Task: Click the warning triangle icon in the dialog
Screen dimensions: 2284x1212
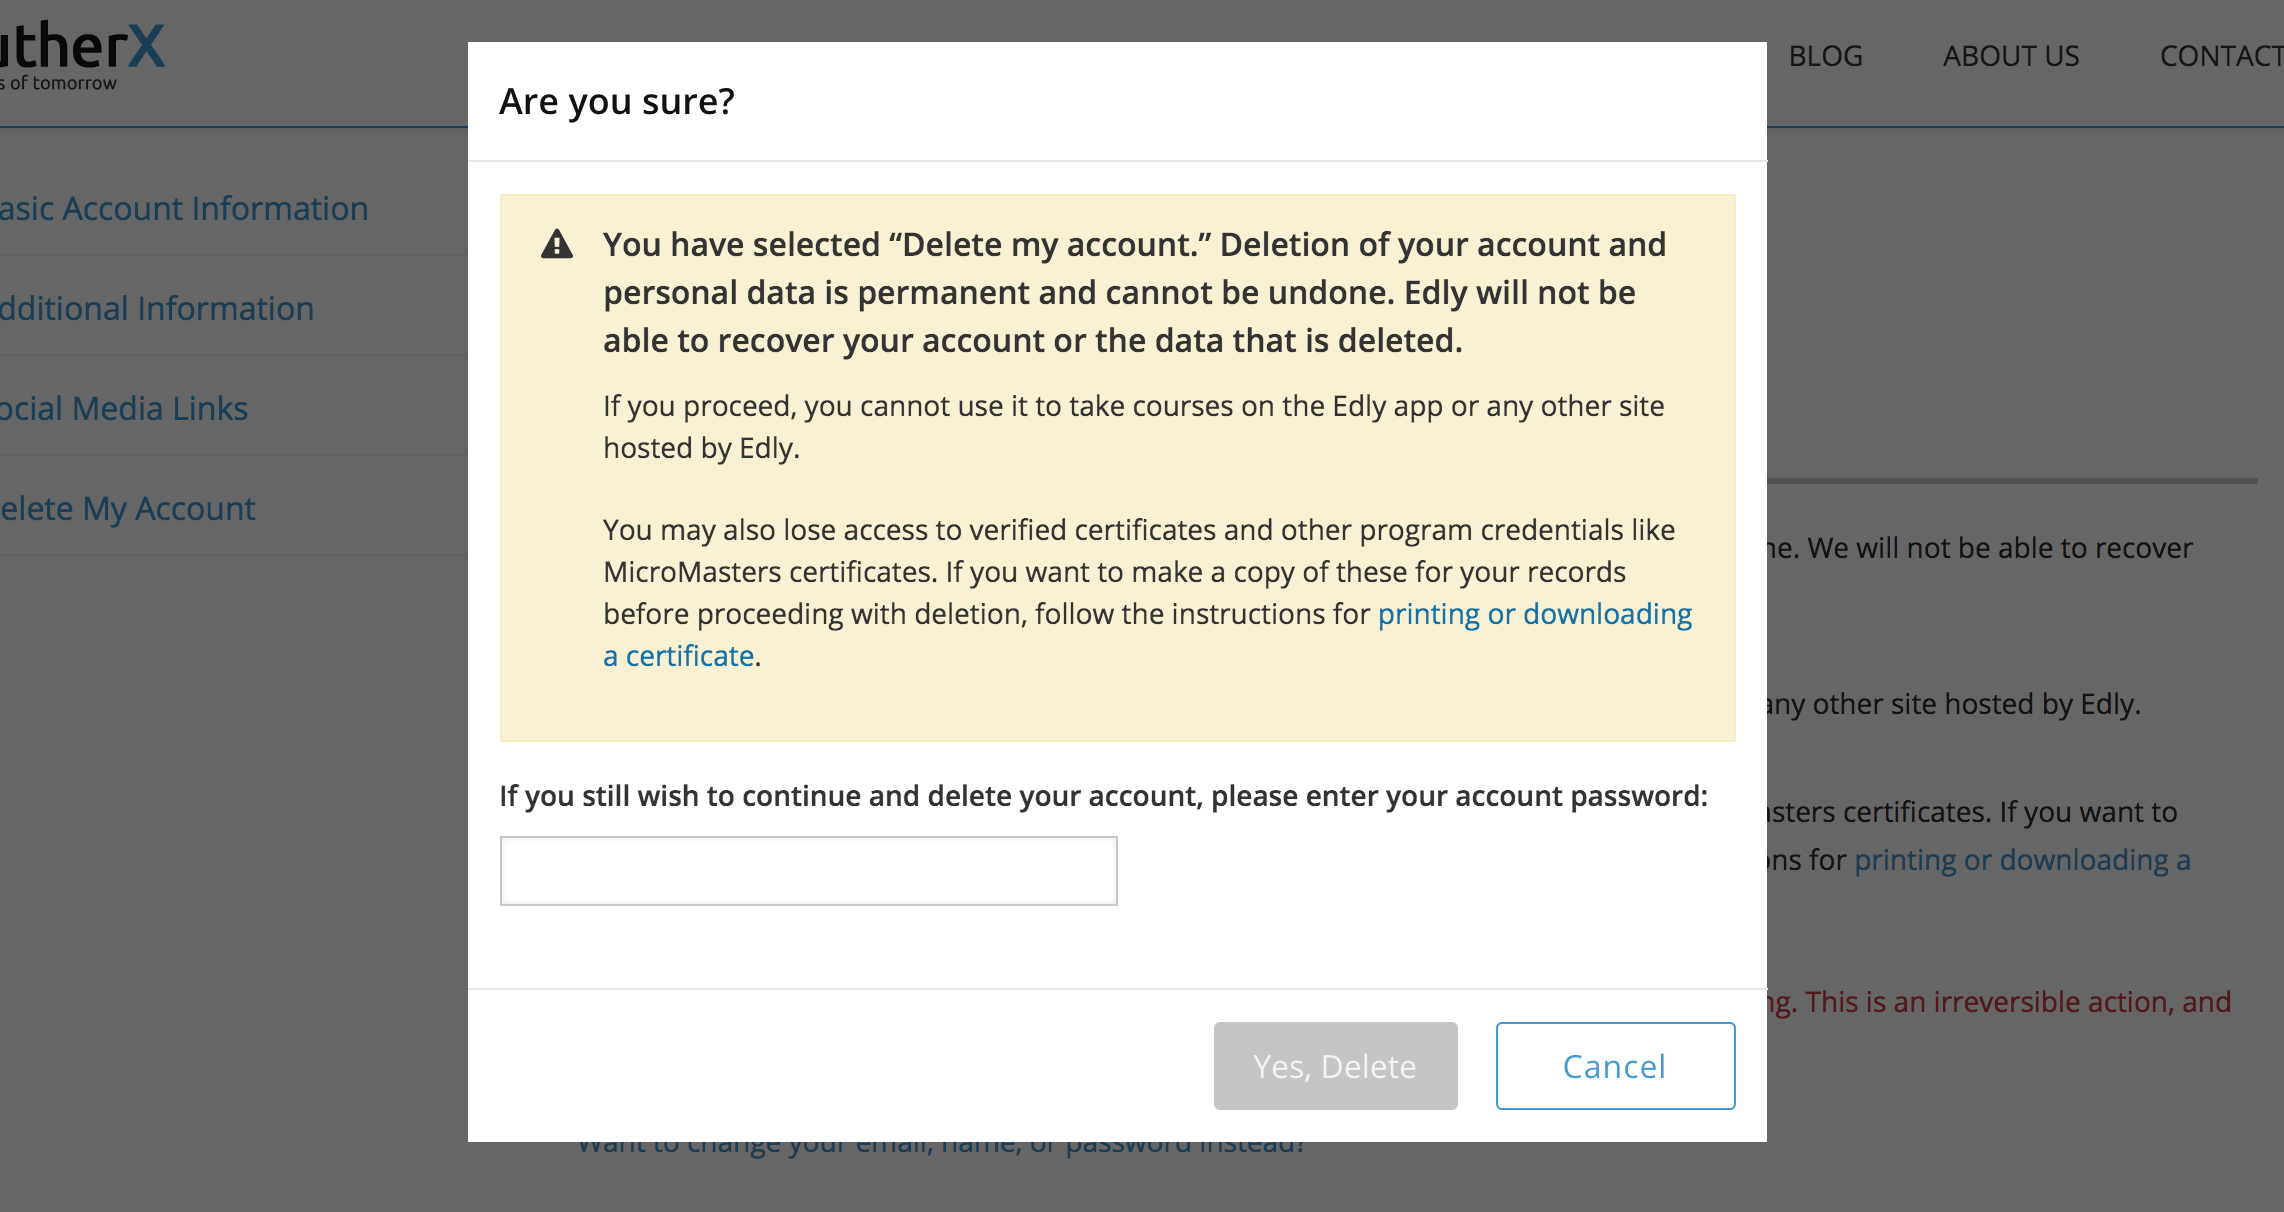Action: [557, 244]
